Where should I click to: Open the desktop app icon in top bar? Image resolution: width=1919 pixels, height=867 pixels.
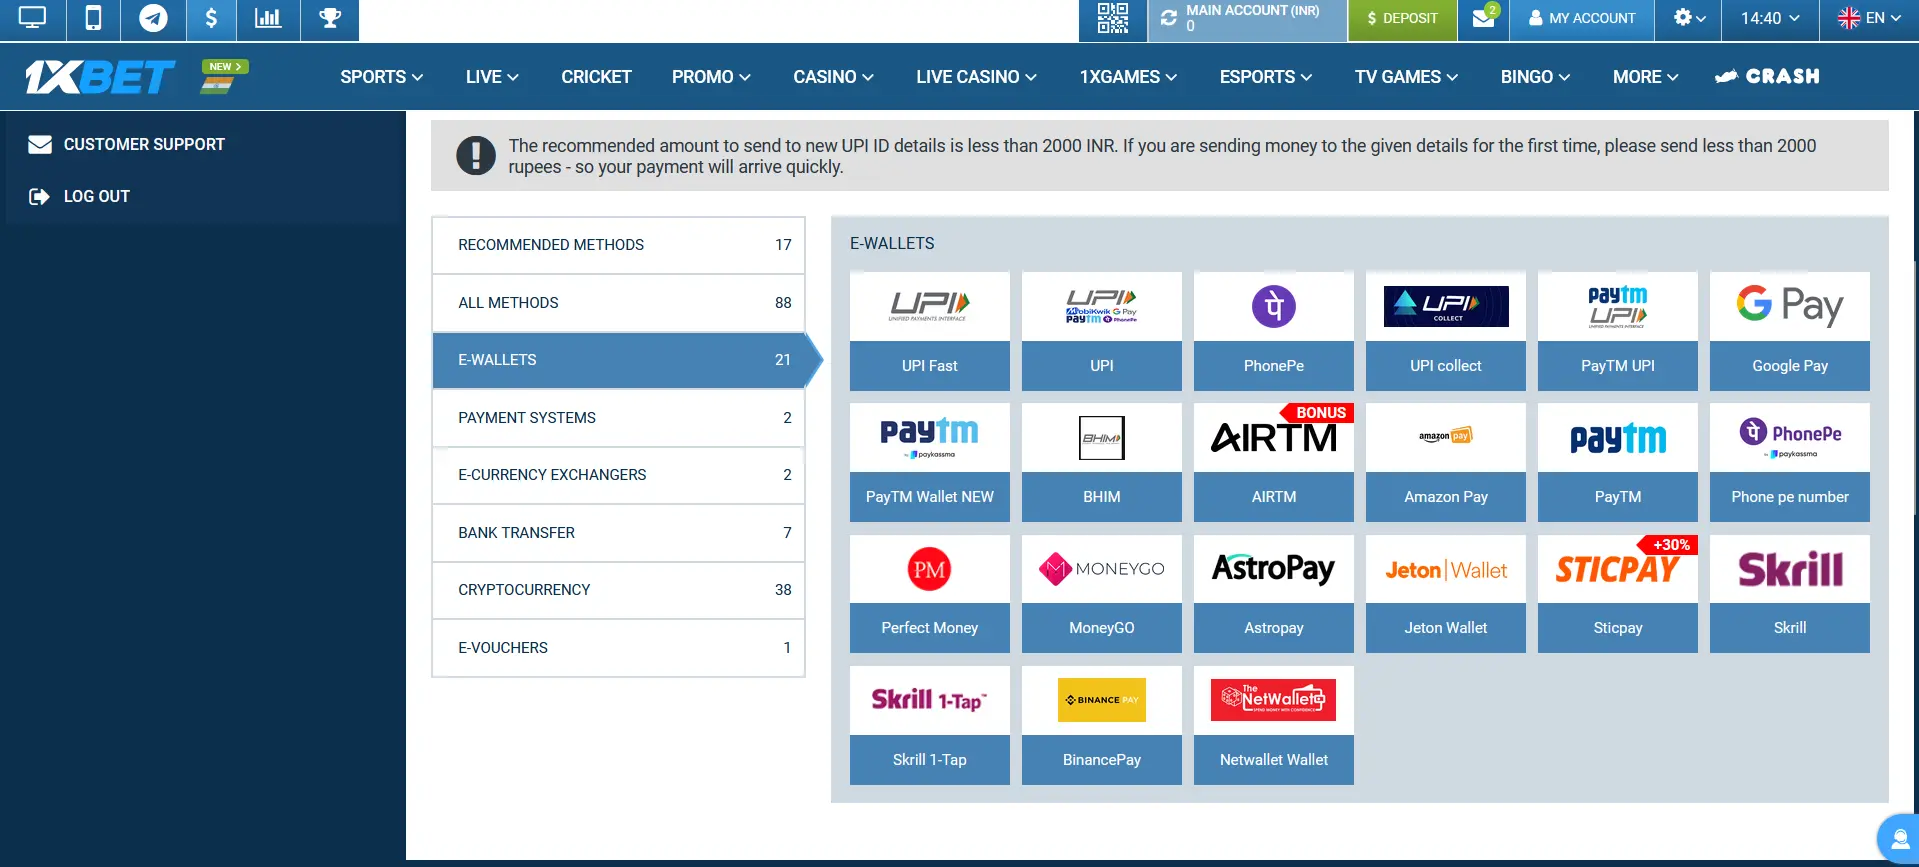[x=32, y=18]
